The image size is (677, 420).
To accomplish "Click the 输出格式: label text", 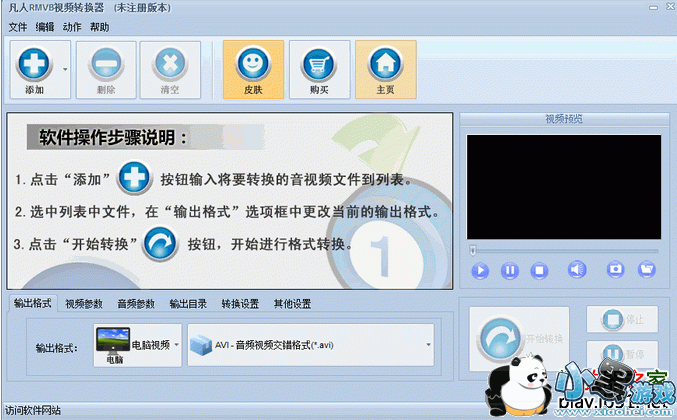I will tap(56, 348).
